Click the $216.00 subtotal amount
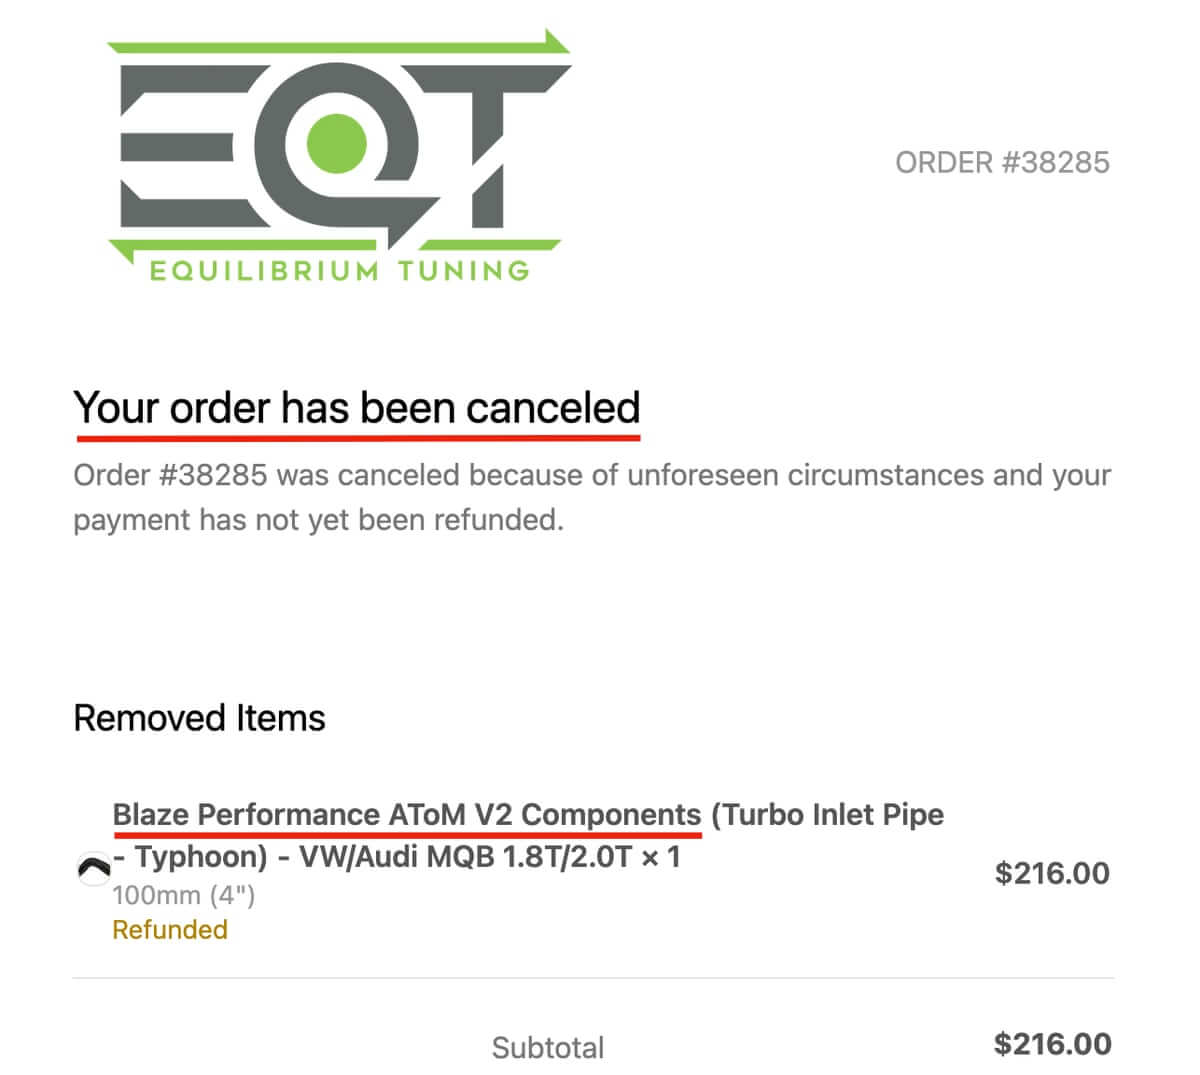The image size is (1200, 1075). coord(1051,1044)
